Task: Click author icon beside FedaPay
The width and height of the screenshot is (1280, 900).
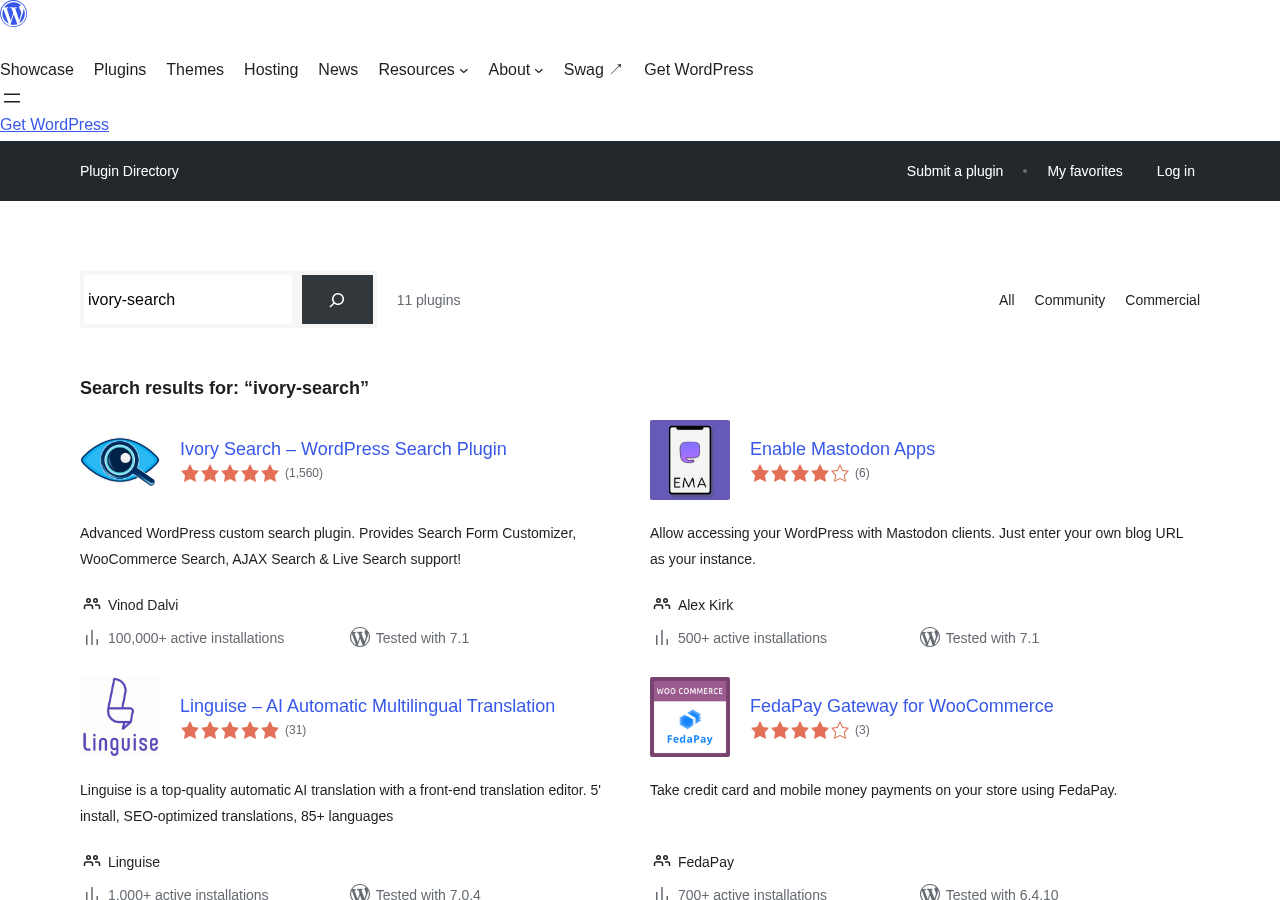Action: (662, 861)
